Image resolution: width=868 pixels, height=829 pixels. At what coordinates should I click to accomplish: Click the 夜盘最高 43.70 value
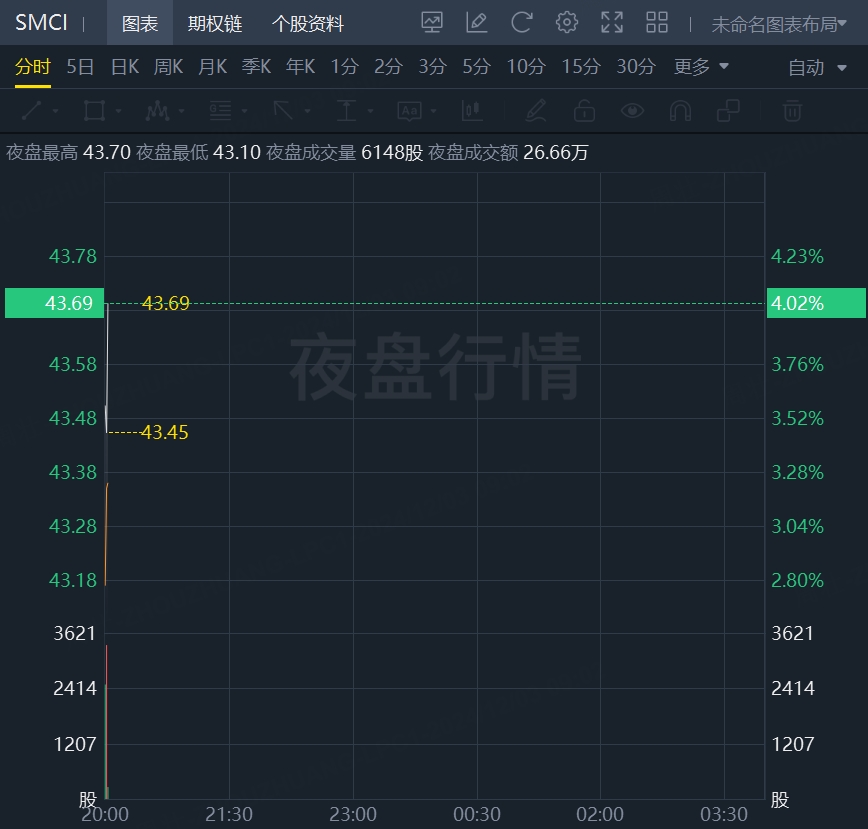click(107, 152)
